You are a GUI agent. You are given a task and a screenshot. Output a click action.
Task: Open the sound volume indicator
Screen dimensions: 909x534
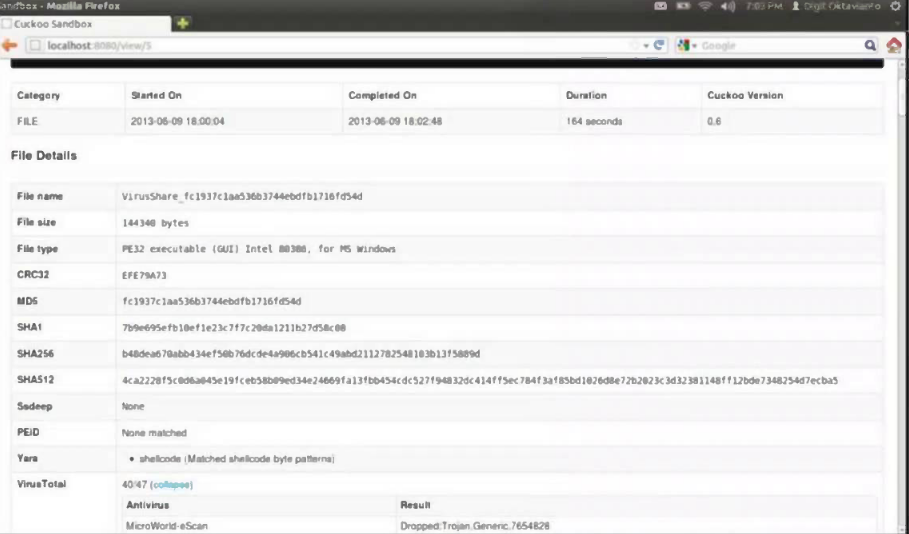click(728, 6)
